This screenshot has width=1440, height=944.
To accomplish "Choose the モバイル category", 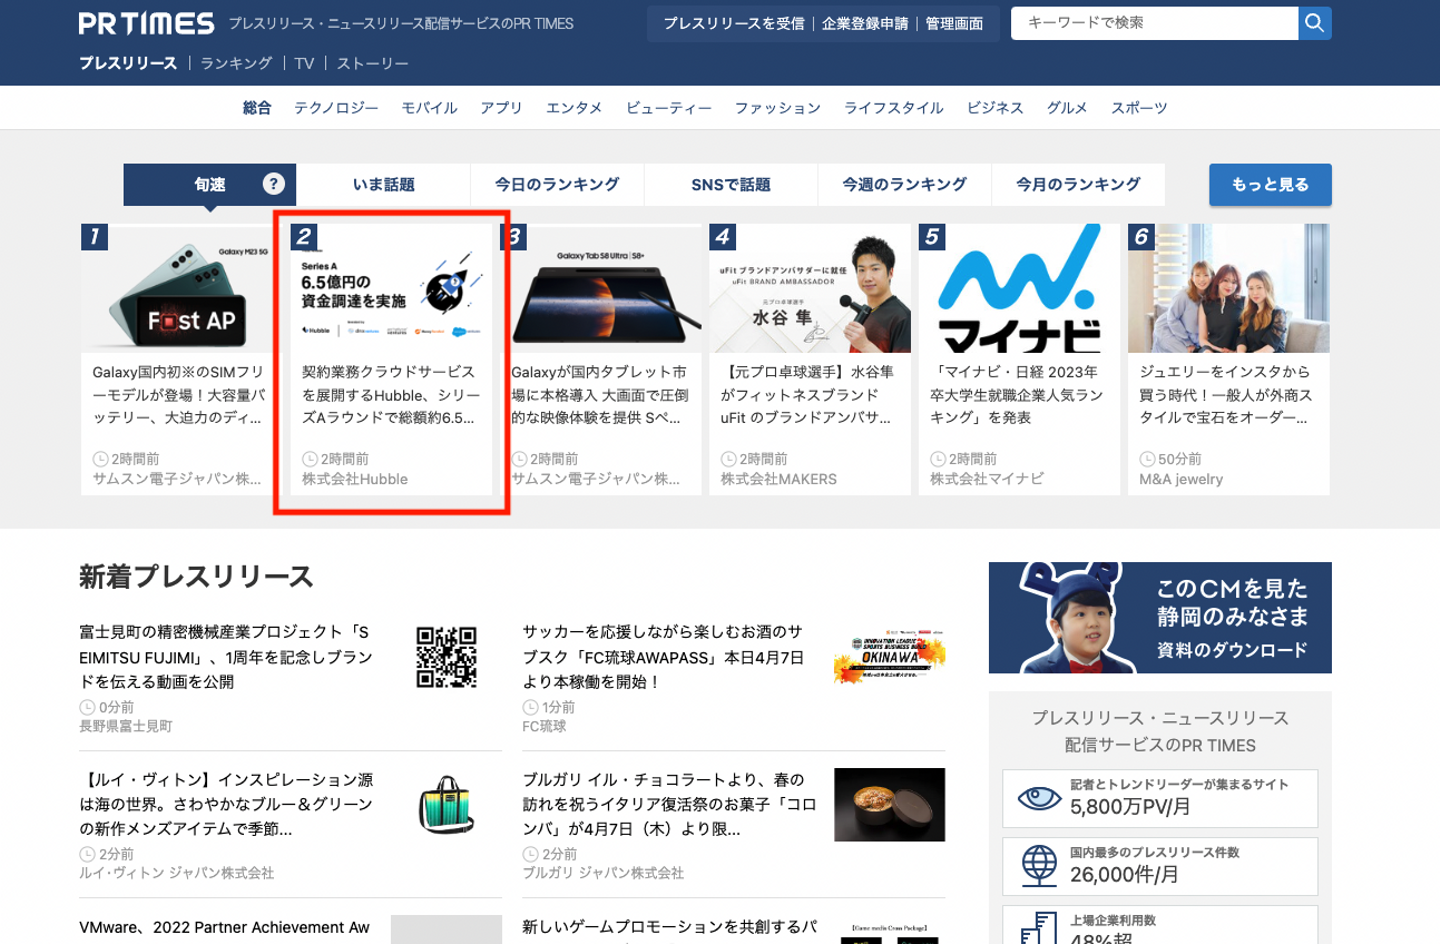I will (x=429, y=108).
